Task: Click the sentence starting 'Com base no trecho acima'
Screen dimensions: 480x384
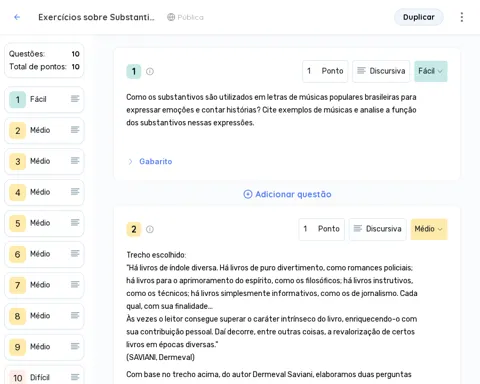Action: click(269, 374)
